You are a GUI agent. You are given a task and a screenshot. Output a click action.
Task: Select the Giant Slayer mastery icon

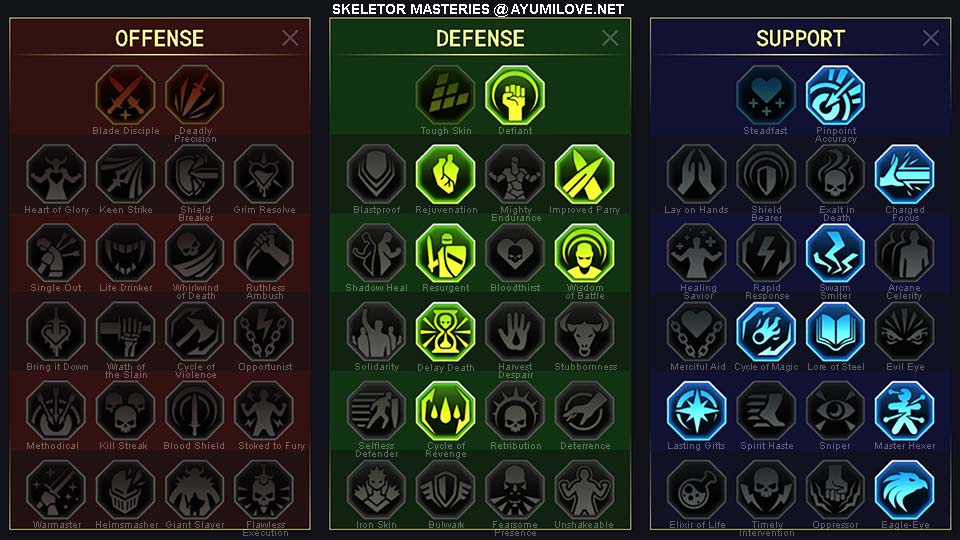click(x=195, y=490)
